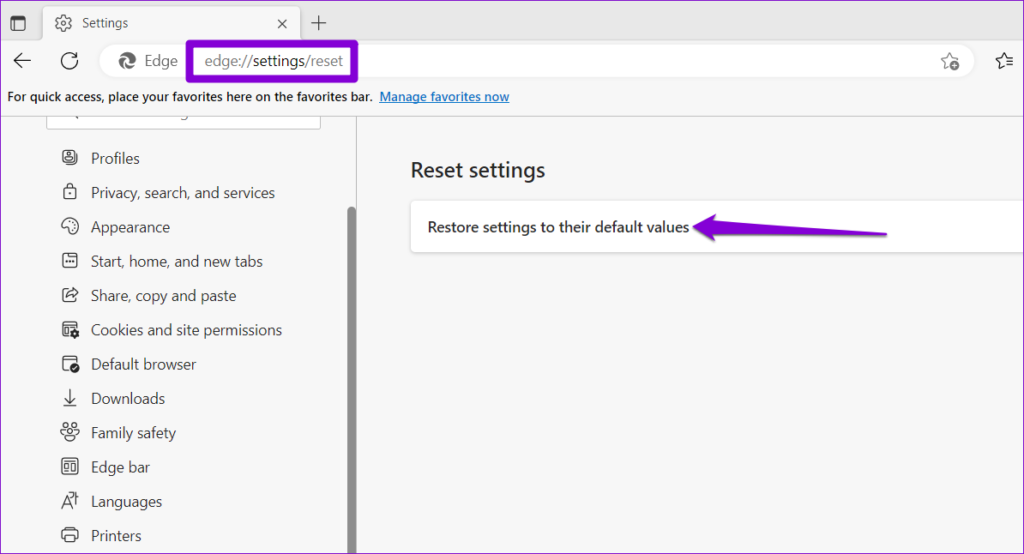The height and width of the screenshot is (554, 1024).
Task: Click the Settings tab gear icon
Action: coord(63,24)
